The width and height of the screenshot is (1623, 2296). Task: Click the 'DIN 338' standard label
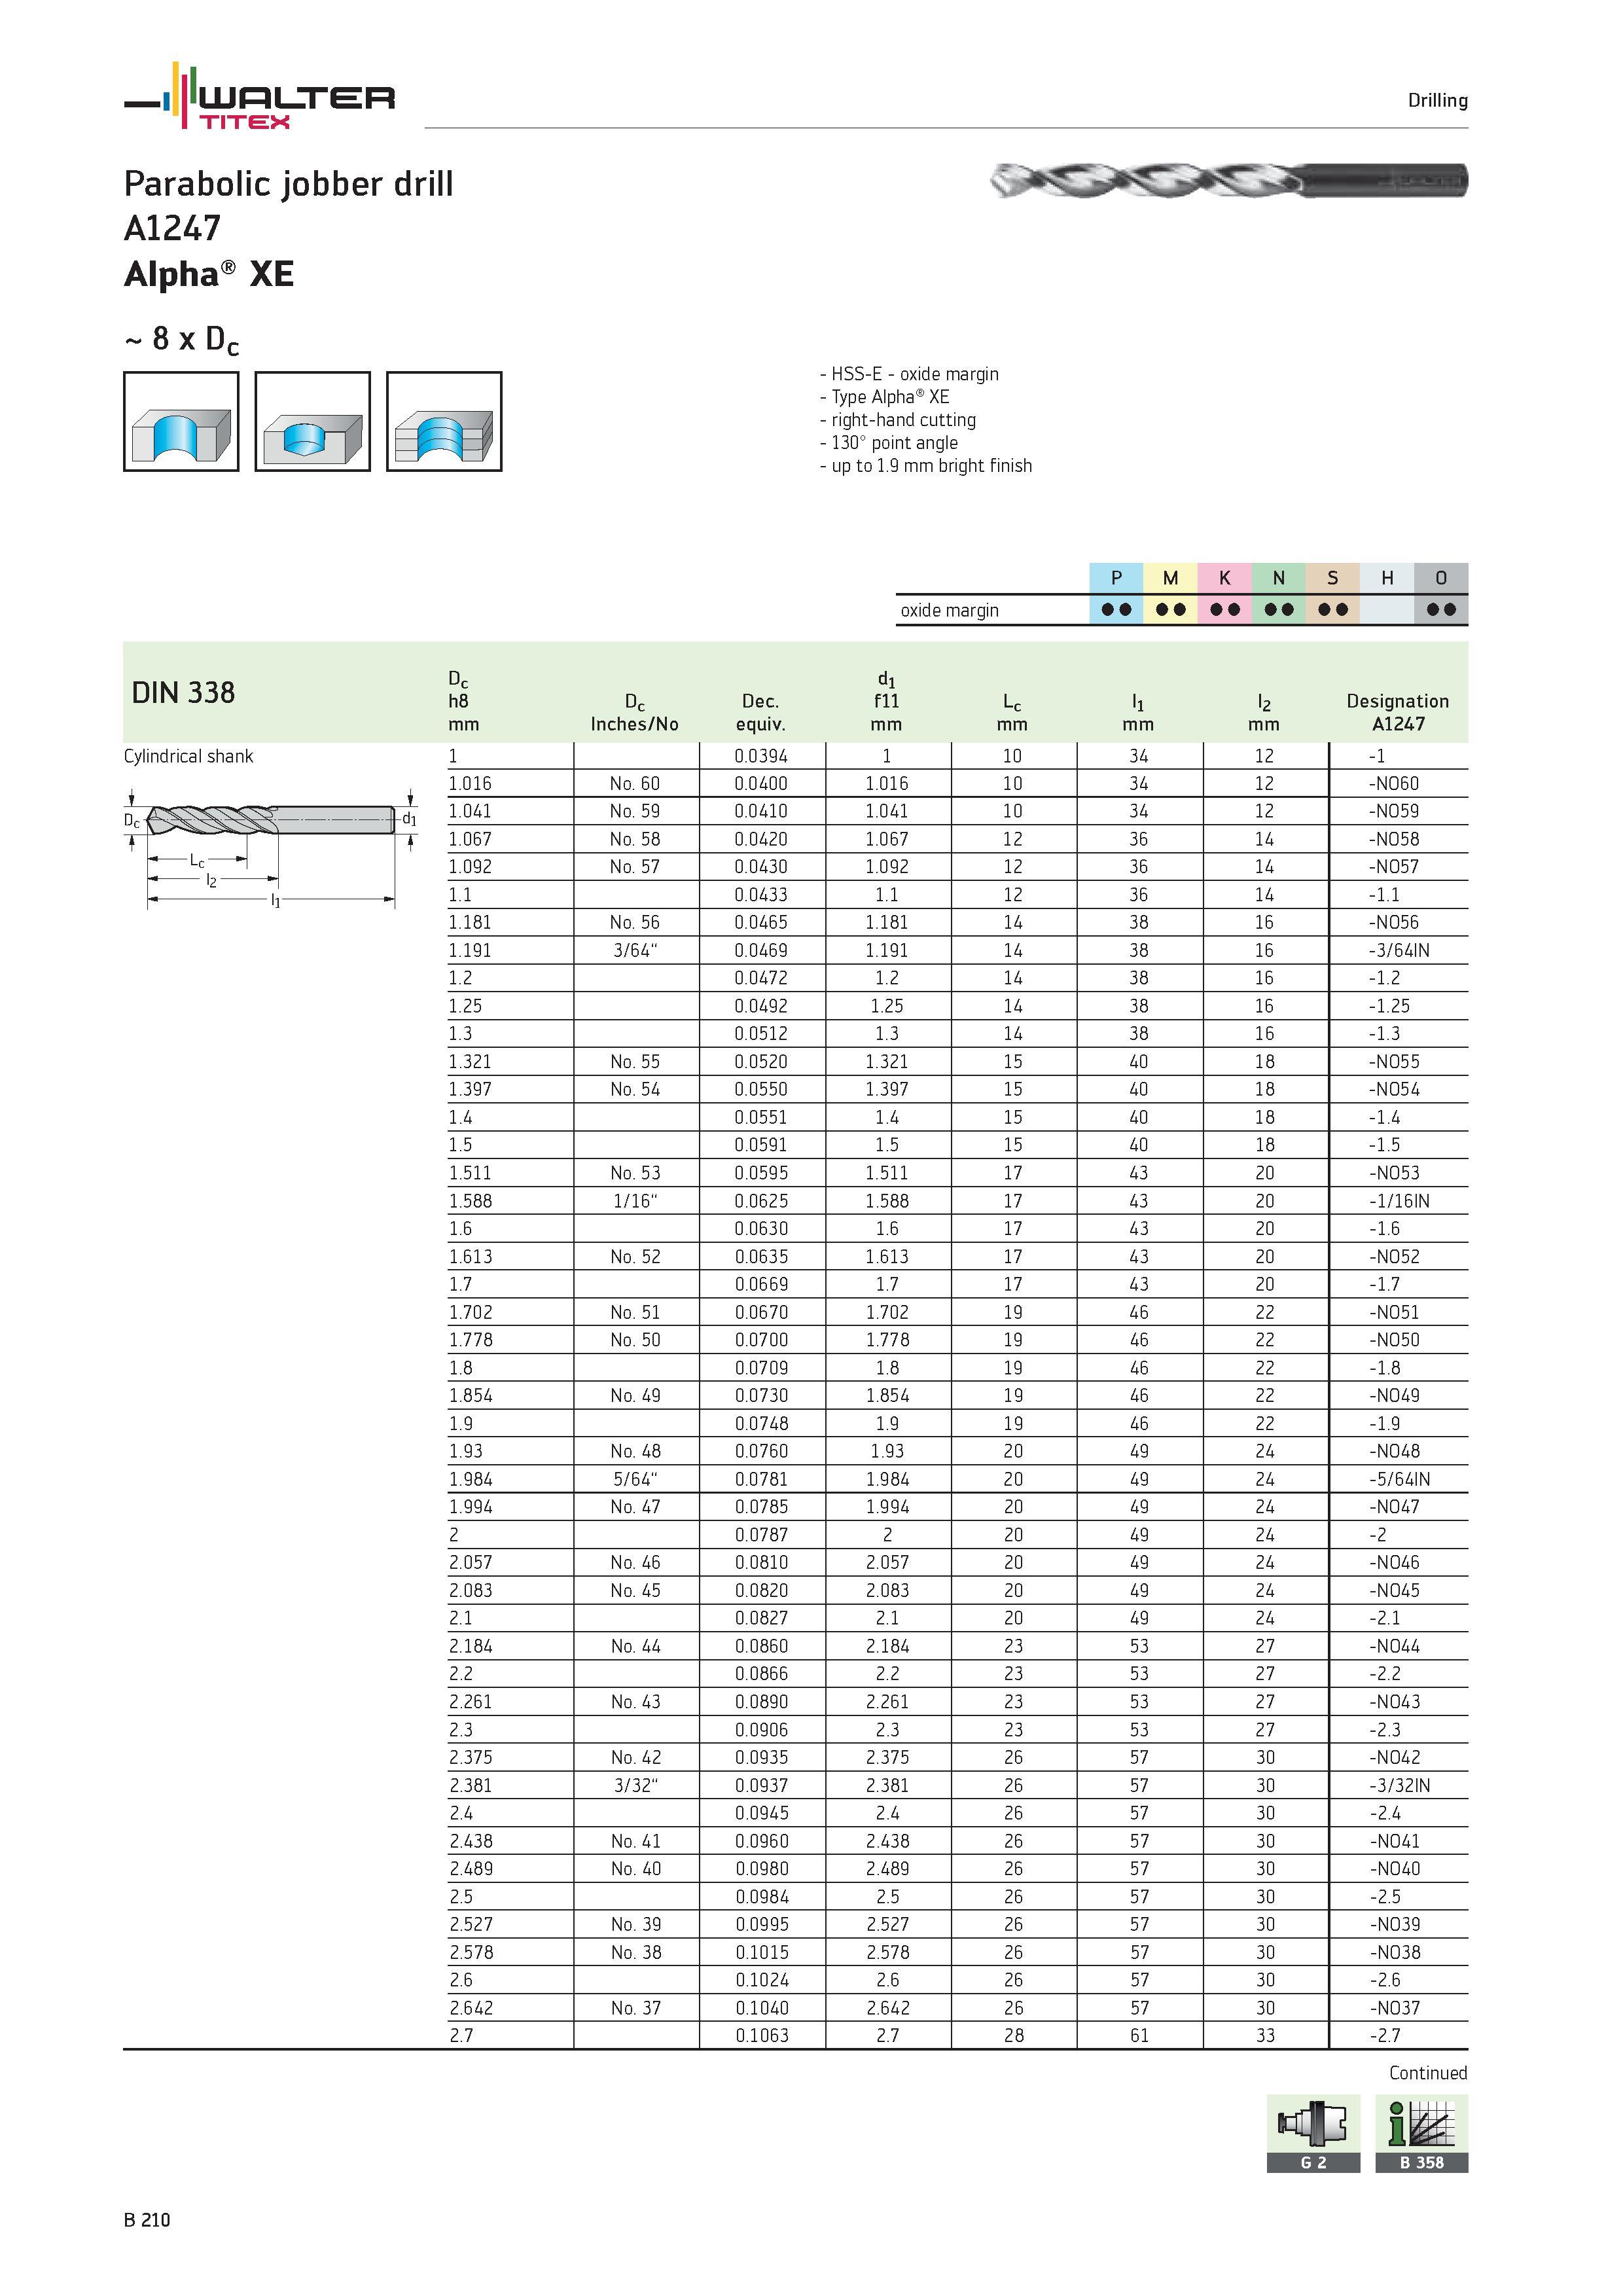[183, 692]
